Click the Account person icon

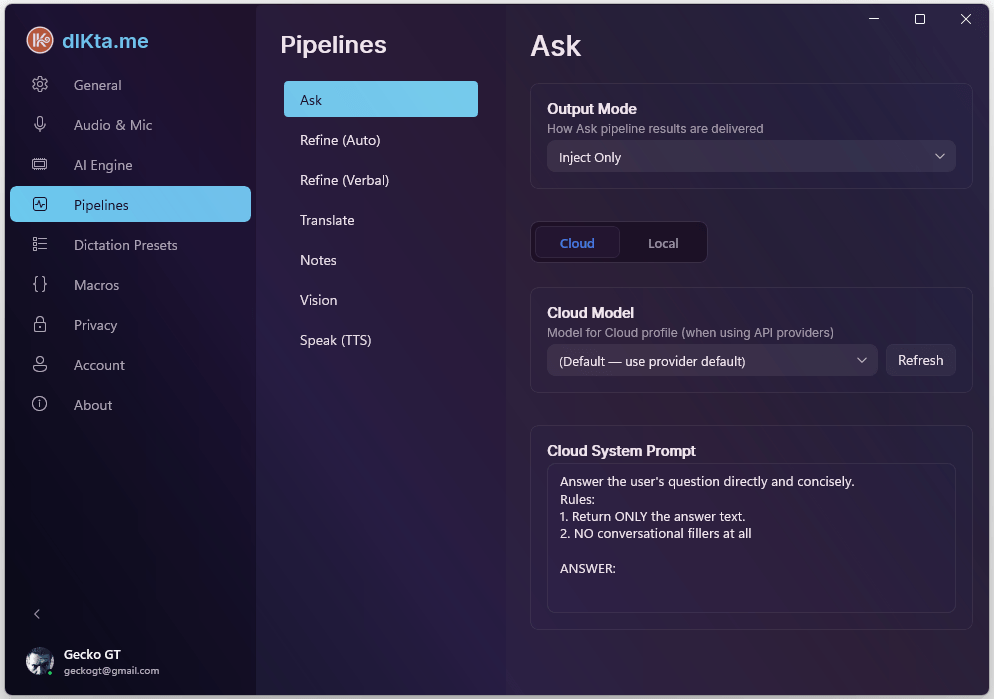click(x=40, y=365)
